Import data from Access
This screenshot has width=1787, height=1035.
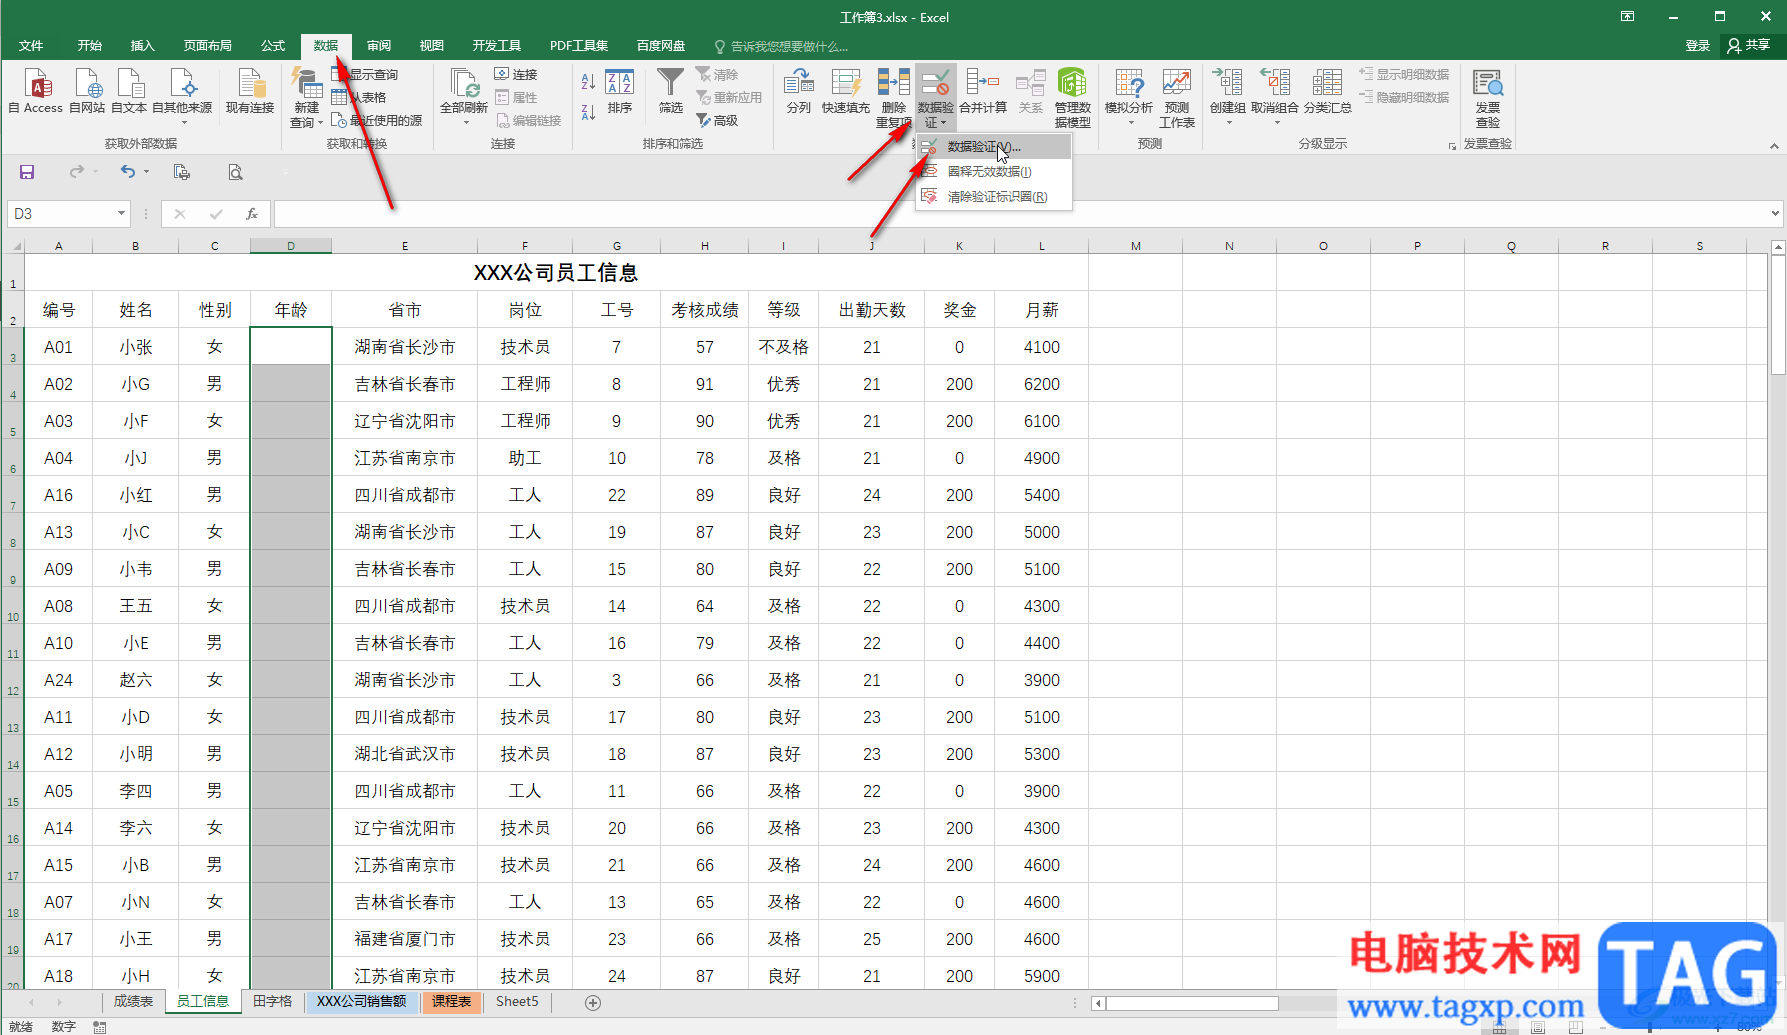click(36, 91)
